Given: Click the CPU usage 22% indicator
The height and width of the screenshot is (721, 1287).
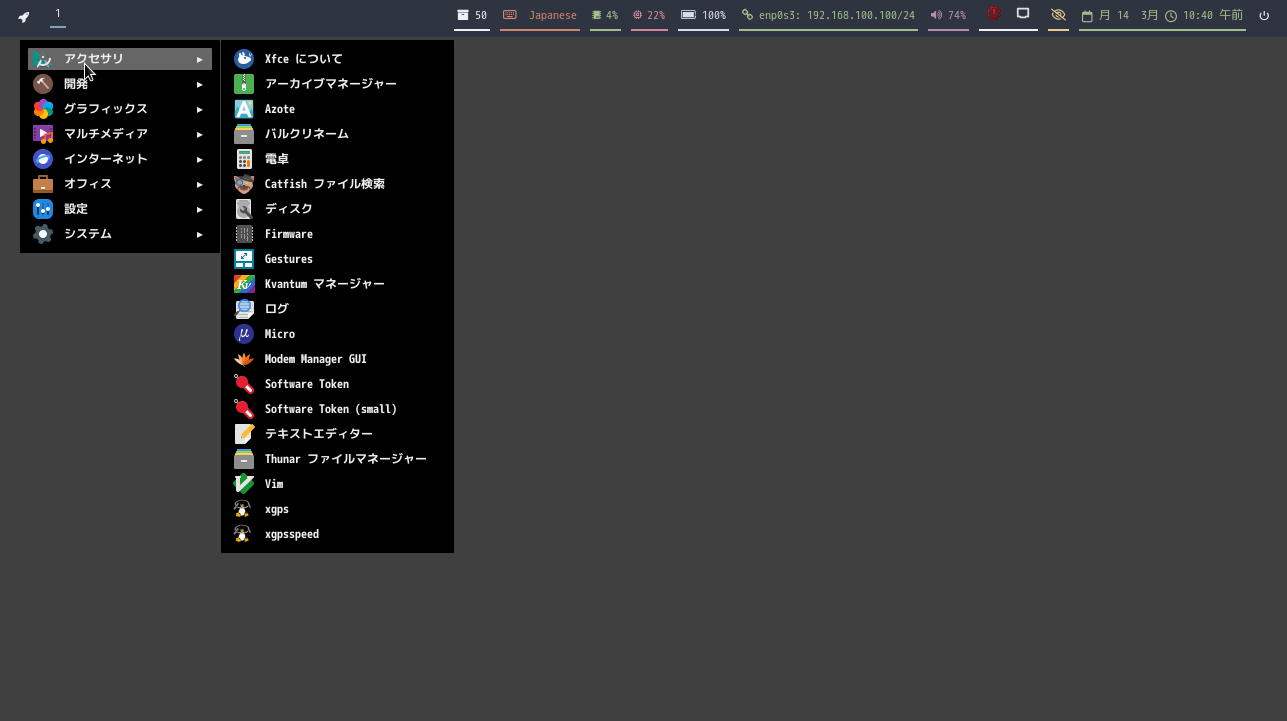Looking at the screenshot, I should tap(649, 16).
